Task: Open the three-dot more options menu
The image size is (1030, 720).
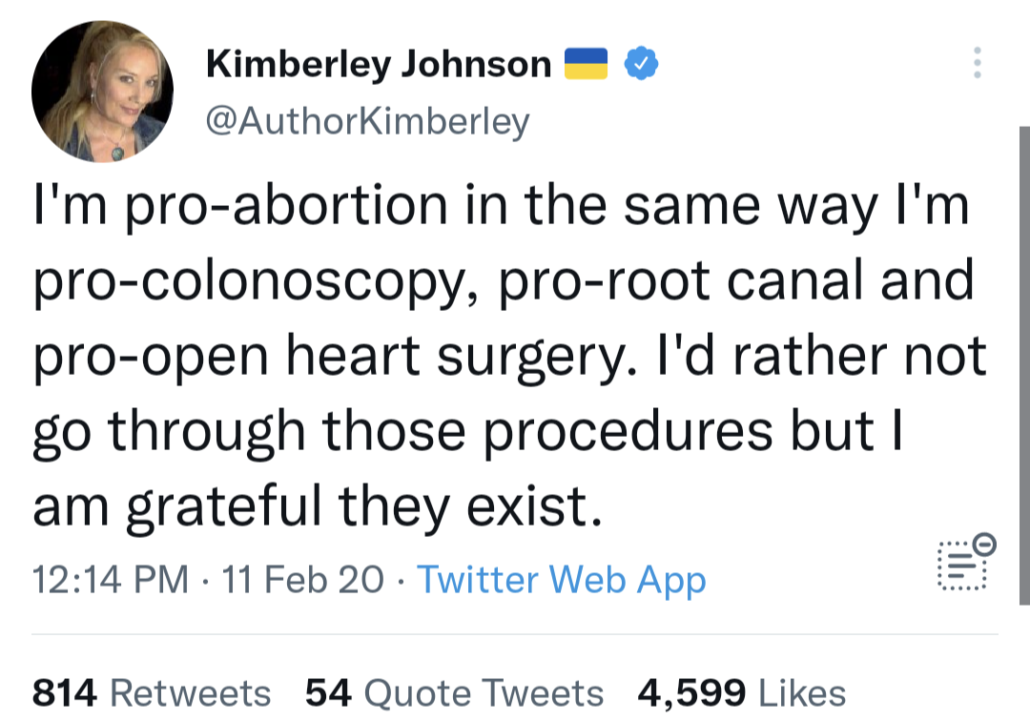Action: (x=977, y=63)
